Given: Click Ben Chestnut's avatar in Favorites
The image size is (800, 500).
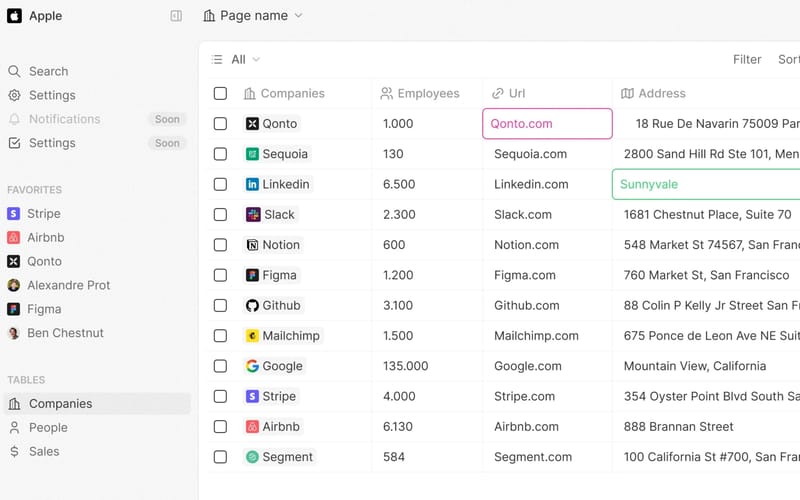Looking at the screenshot, I should tap(14, 333).
